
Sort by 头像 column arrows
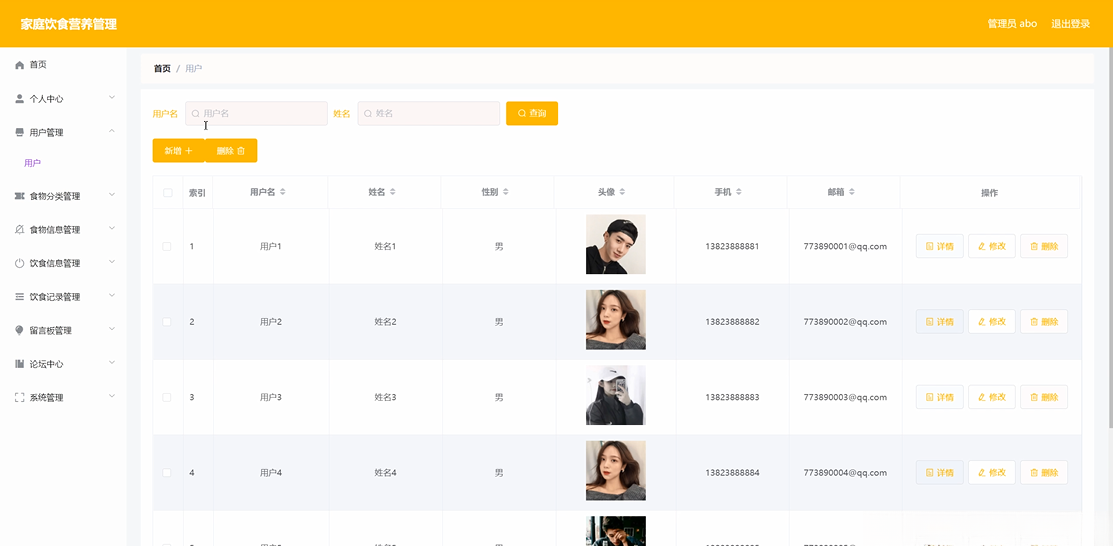click(x=623, y=192)
